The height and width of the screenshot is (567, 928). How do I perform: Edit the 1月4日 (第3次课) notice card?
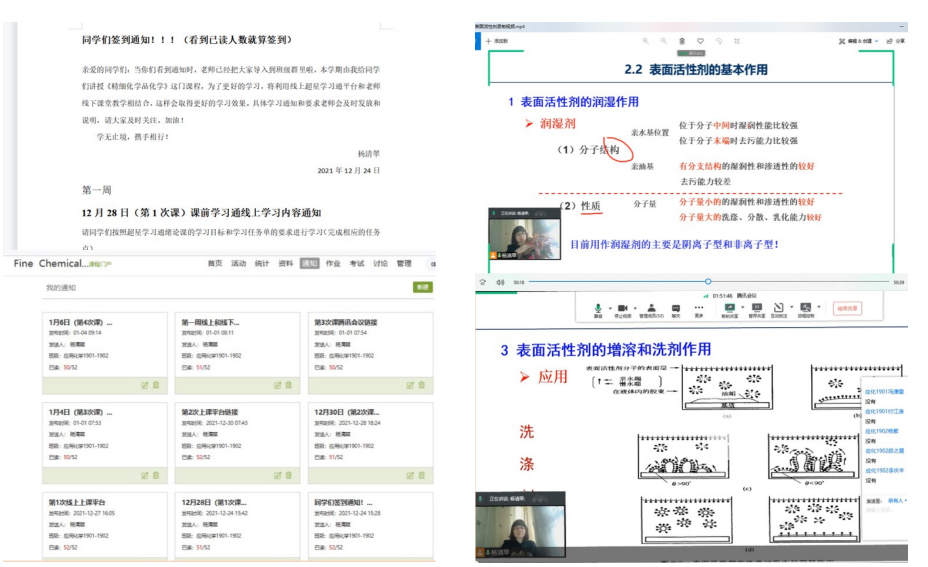[x=144, y=475]
